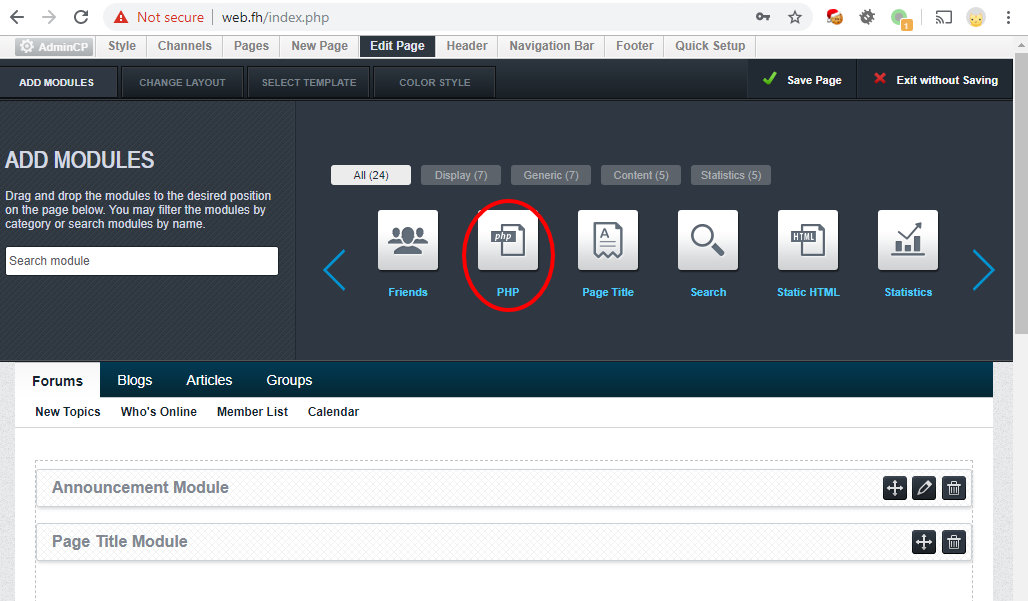Select the Static HTML module icon
This screenshot has height=601, width=1028.
(808, 241)
